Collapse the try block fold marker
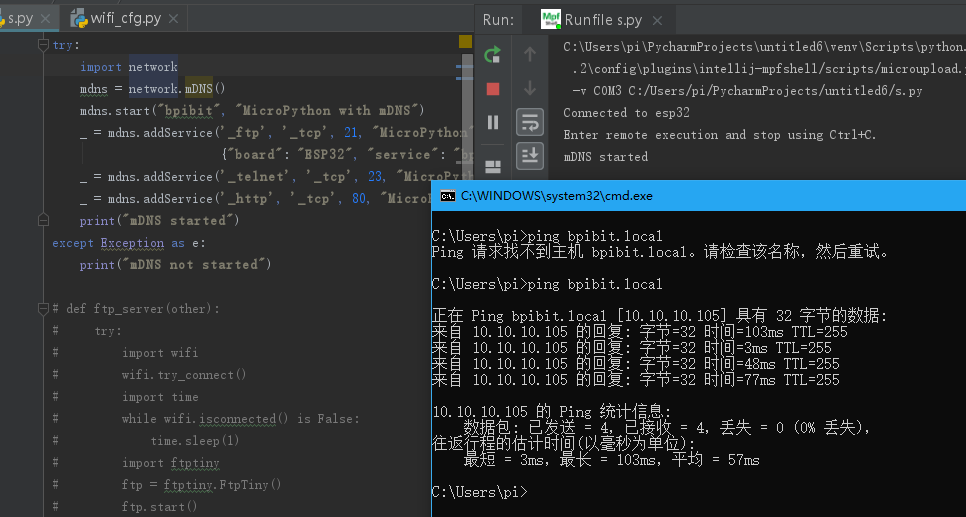Image resolution: width=966 pixels, height=517 pixels. pyautogui.click(x=42, y=45)
